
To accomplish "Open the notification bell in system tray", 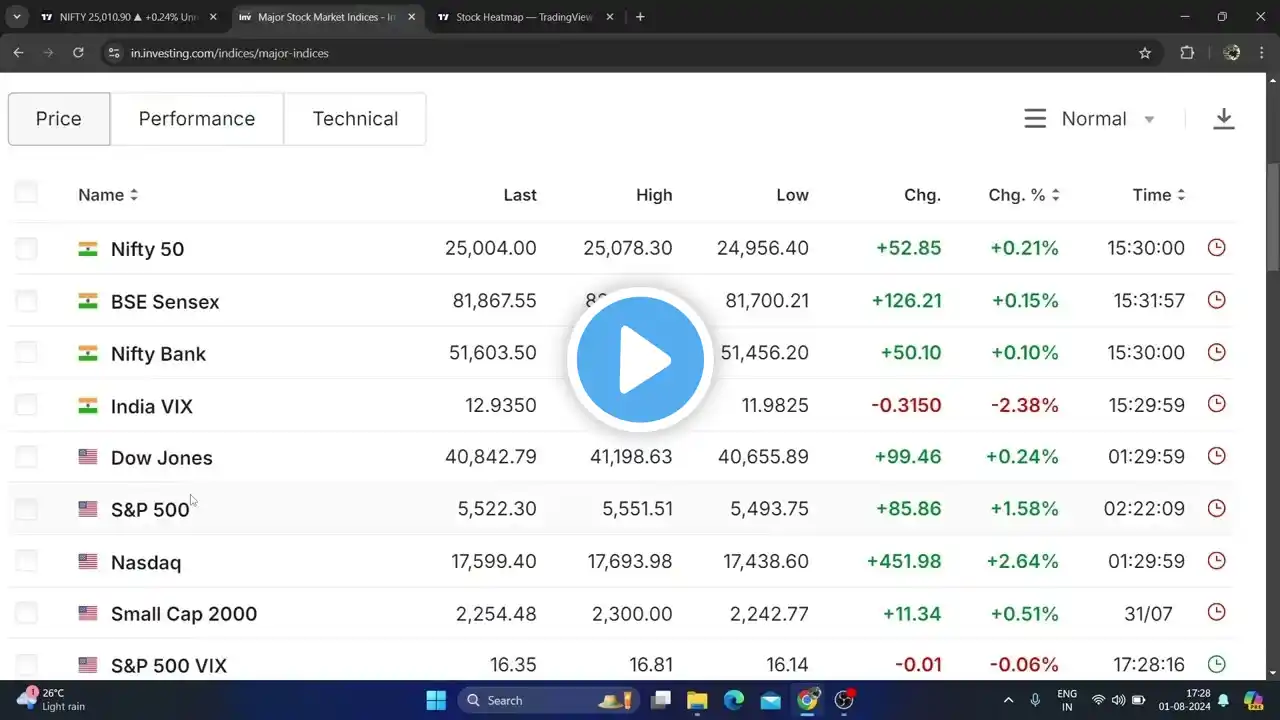I will tap(1222, 700).
